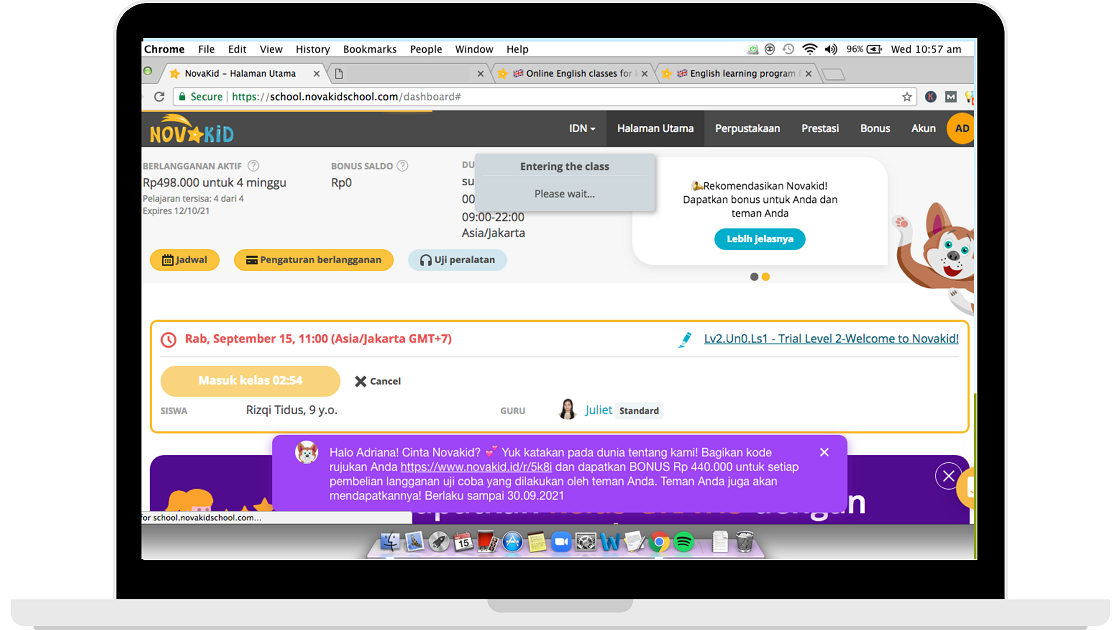Open Spotify from the dock
Viewport: 1120px width, 630px height.
pos(684,542)
